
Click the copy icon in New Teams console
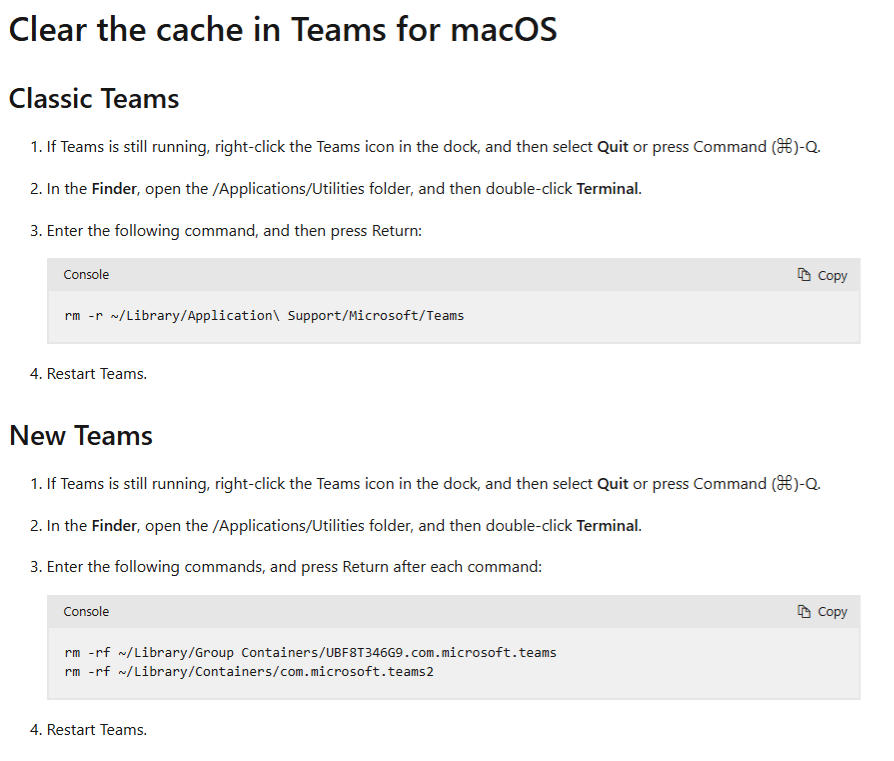tap(804, 611)
